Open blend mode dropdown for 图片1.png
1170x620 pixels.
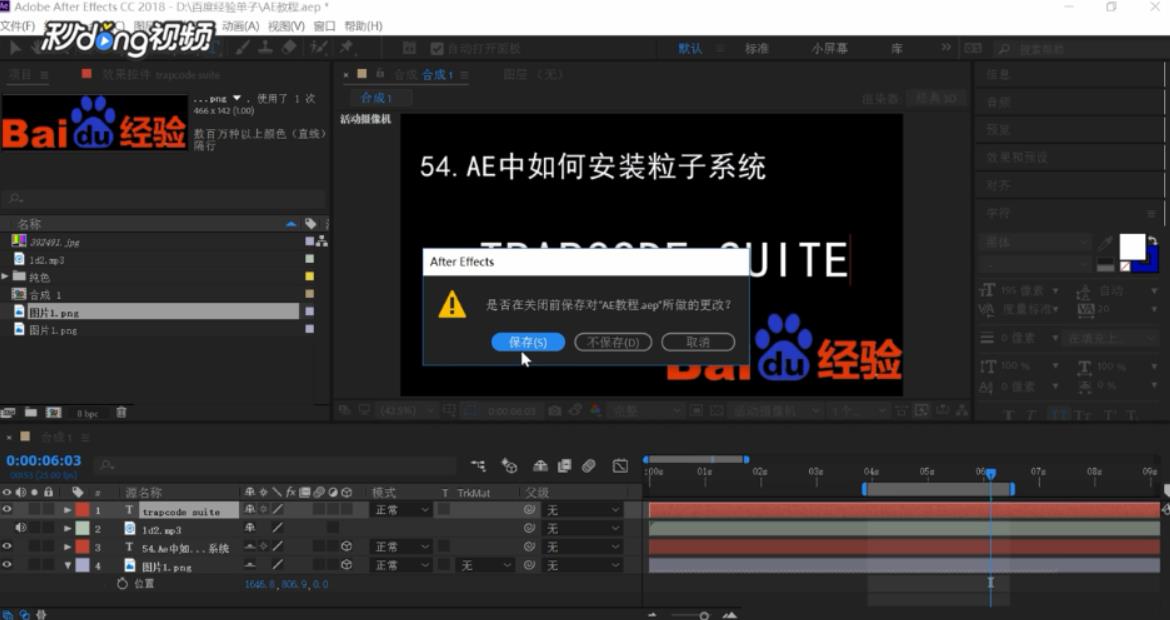pyautogui.click(x=401, y=566)
